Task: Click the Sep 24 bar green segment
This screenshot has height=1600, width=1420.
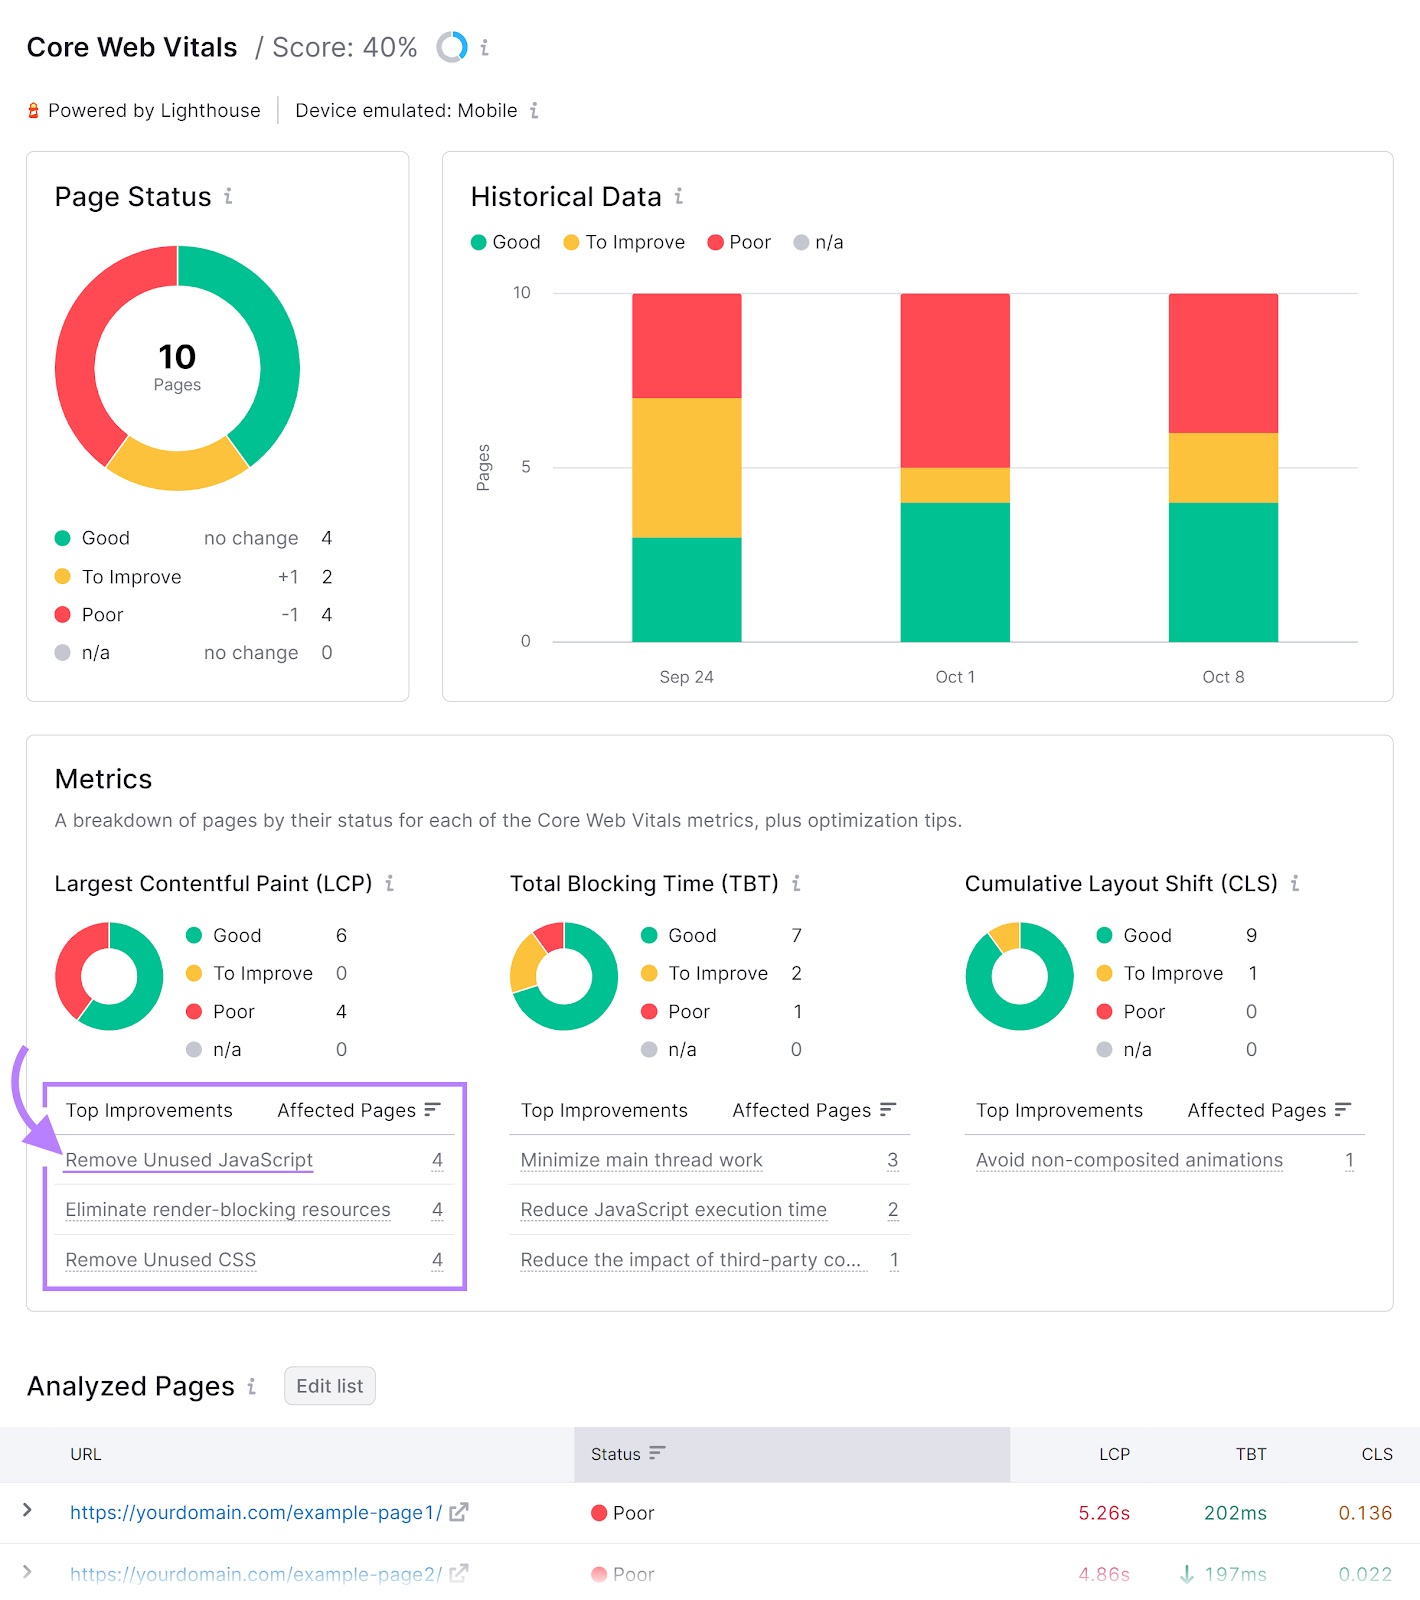Action: click(687, 589)
